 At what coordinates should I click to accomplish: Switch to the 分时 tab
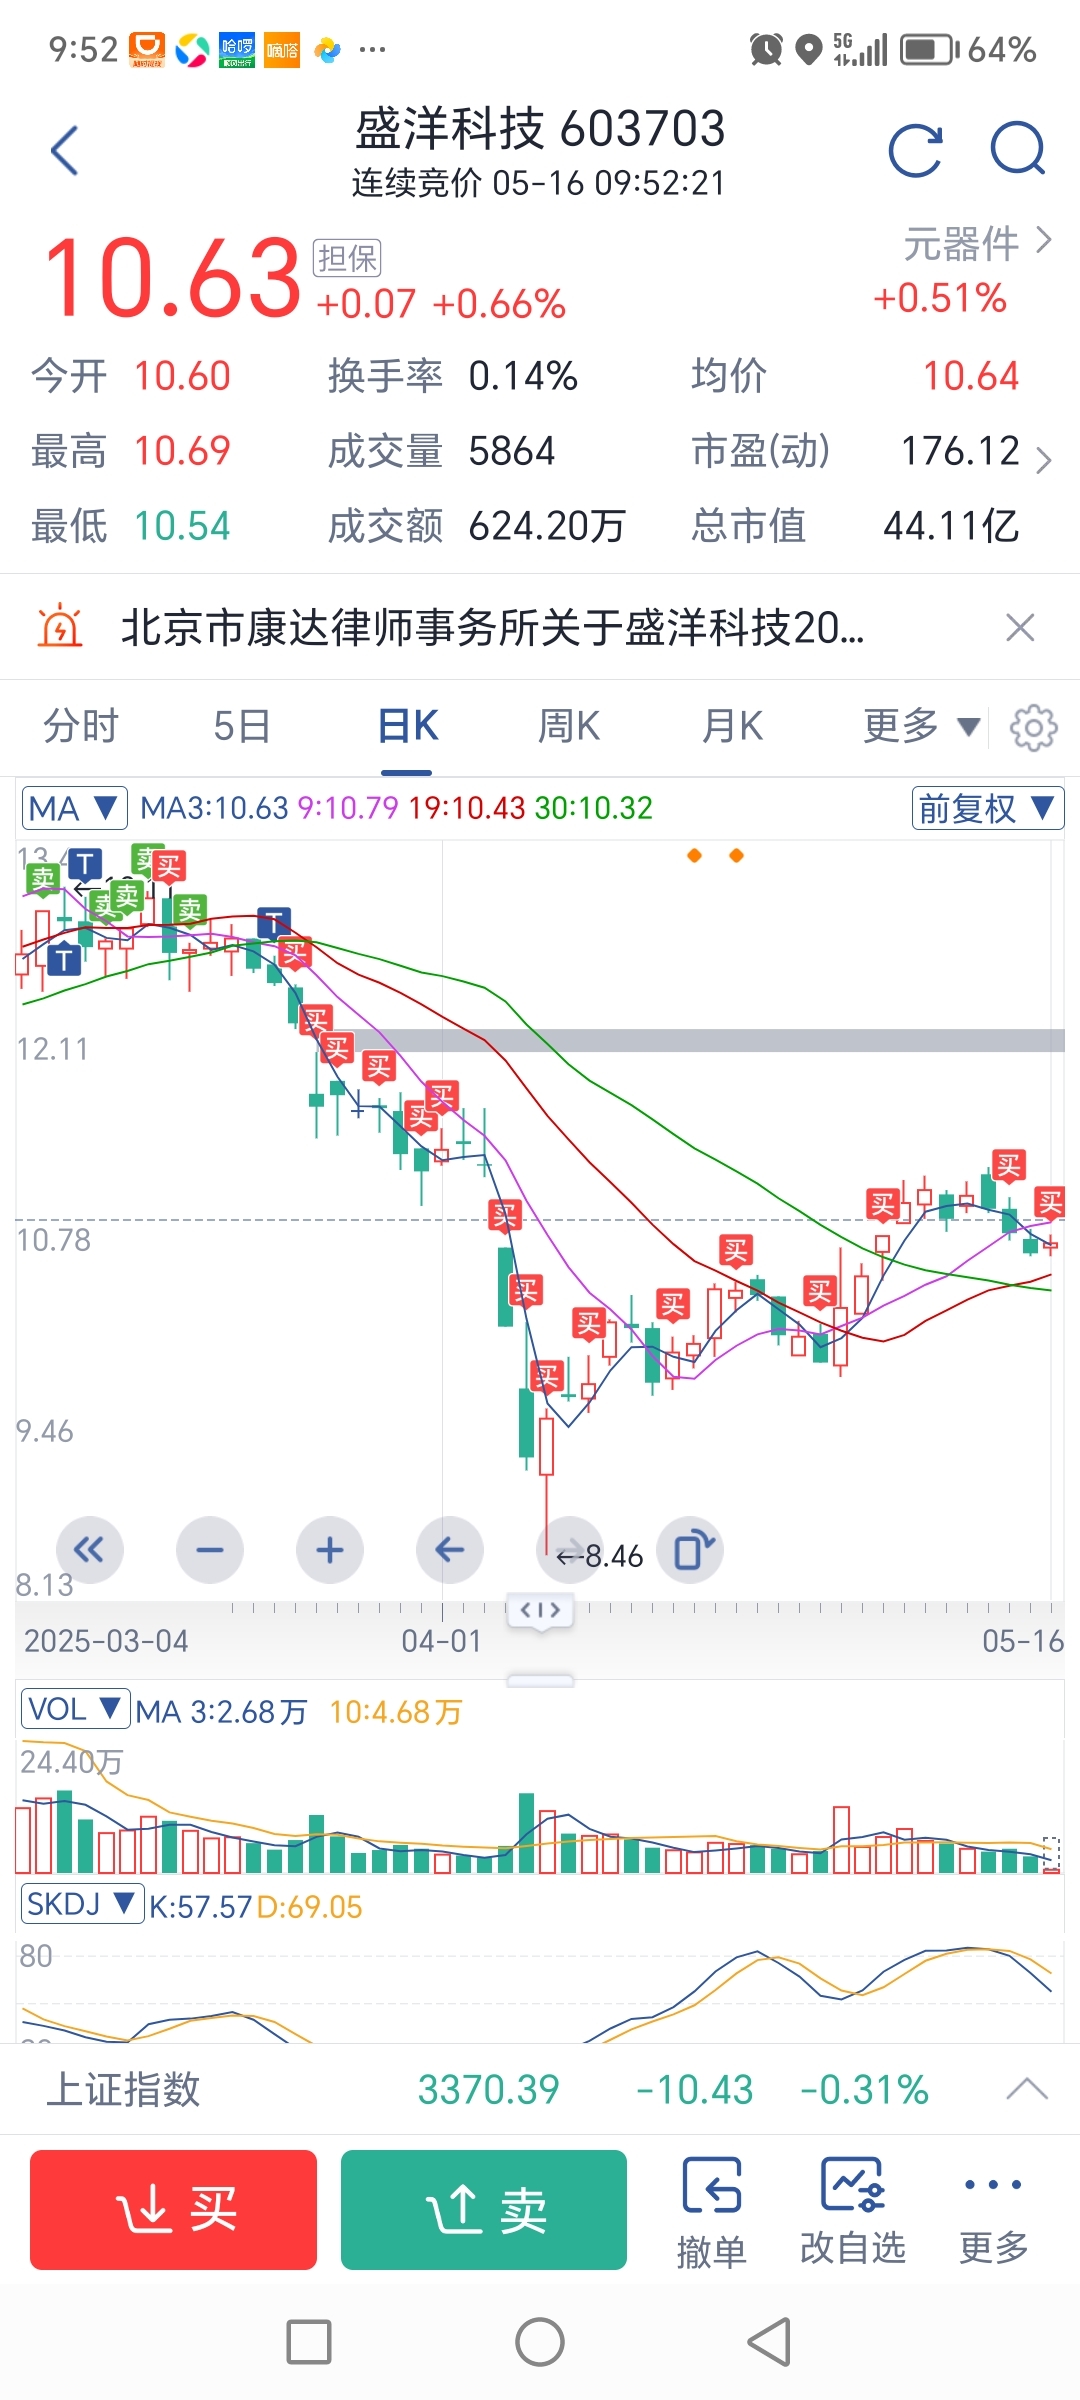tap(81, 726)
